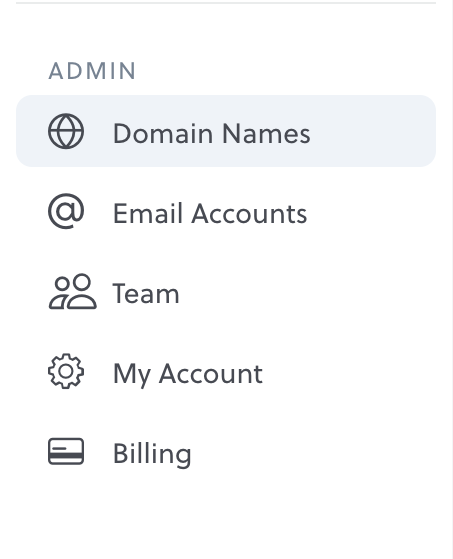Click the word "Names" in Domain Names
This screenshot has width=453, height=559.
click(x=266, y=133)
